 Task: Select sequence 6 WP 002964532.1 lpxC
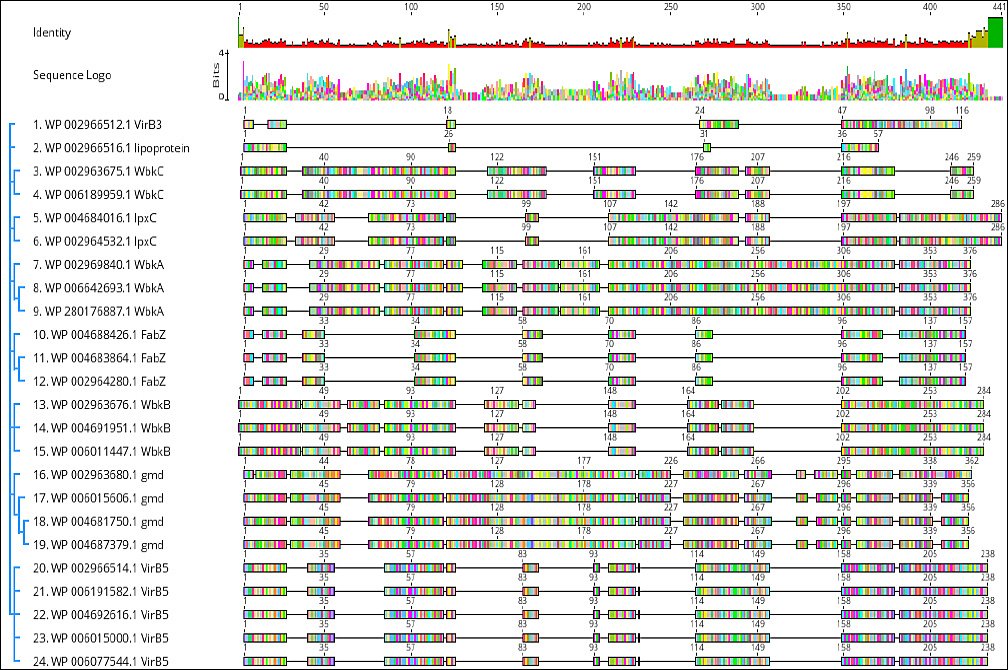point(94,241)
